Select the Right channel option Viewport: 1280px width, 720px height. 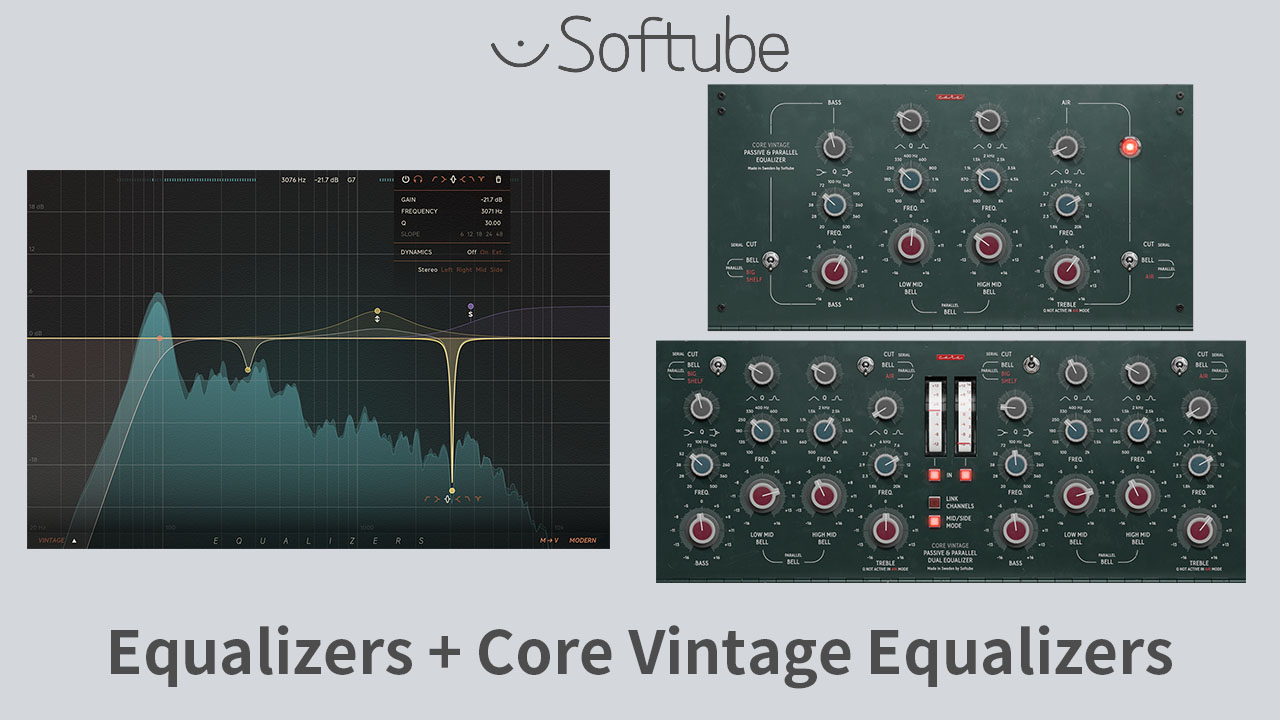pos(464,270)
